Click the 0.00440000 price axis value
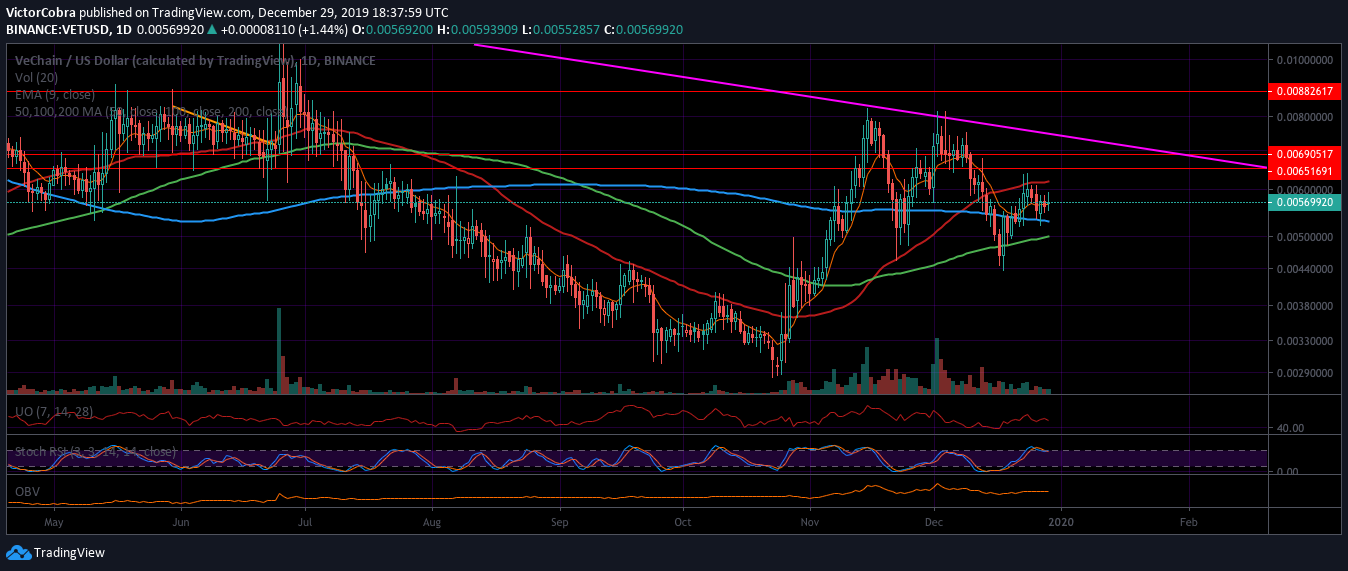The width and height of the screenshot is (1348, 571). 1306,269
